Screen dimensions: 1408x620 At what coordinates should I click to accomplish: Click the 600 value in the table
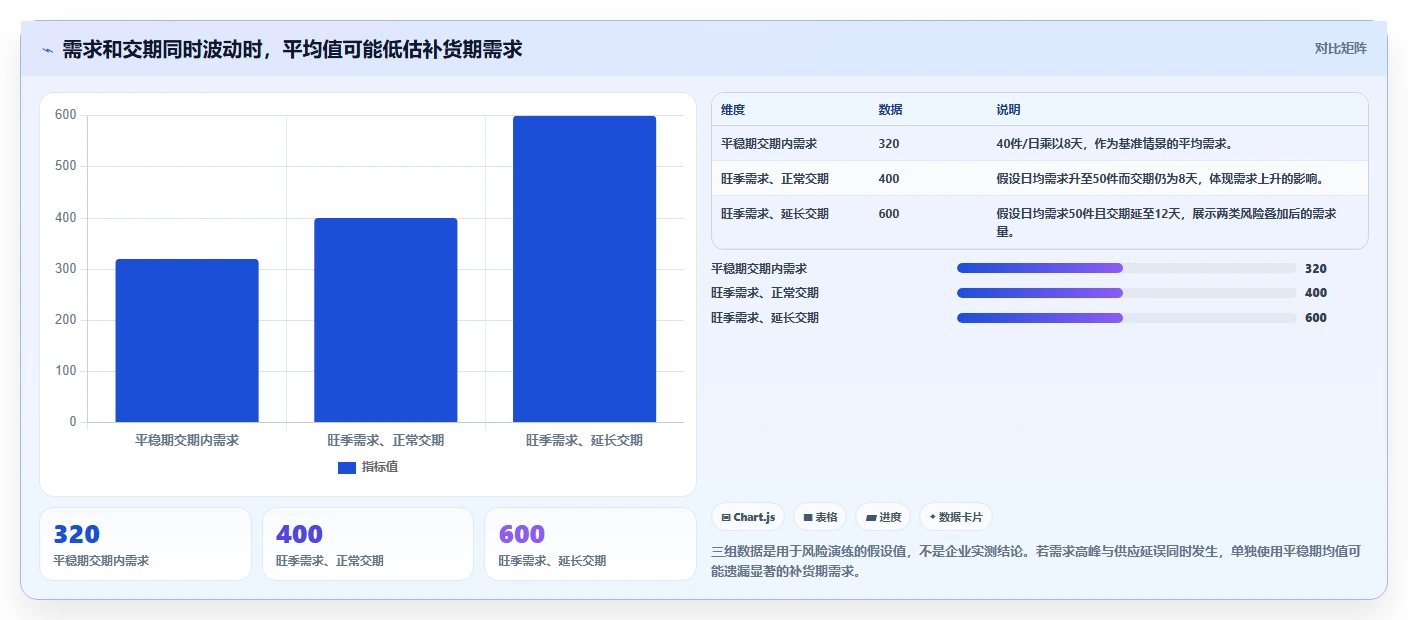pyautogui.click(x=888, y=214)
